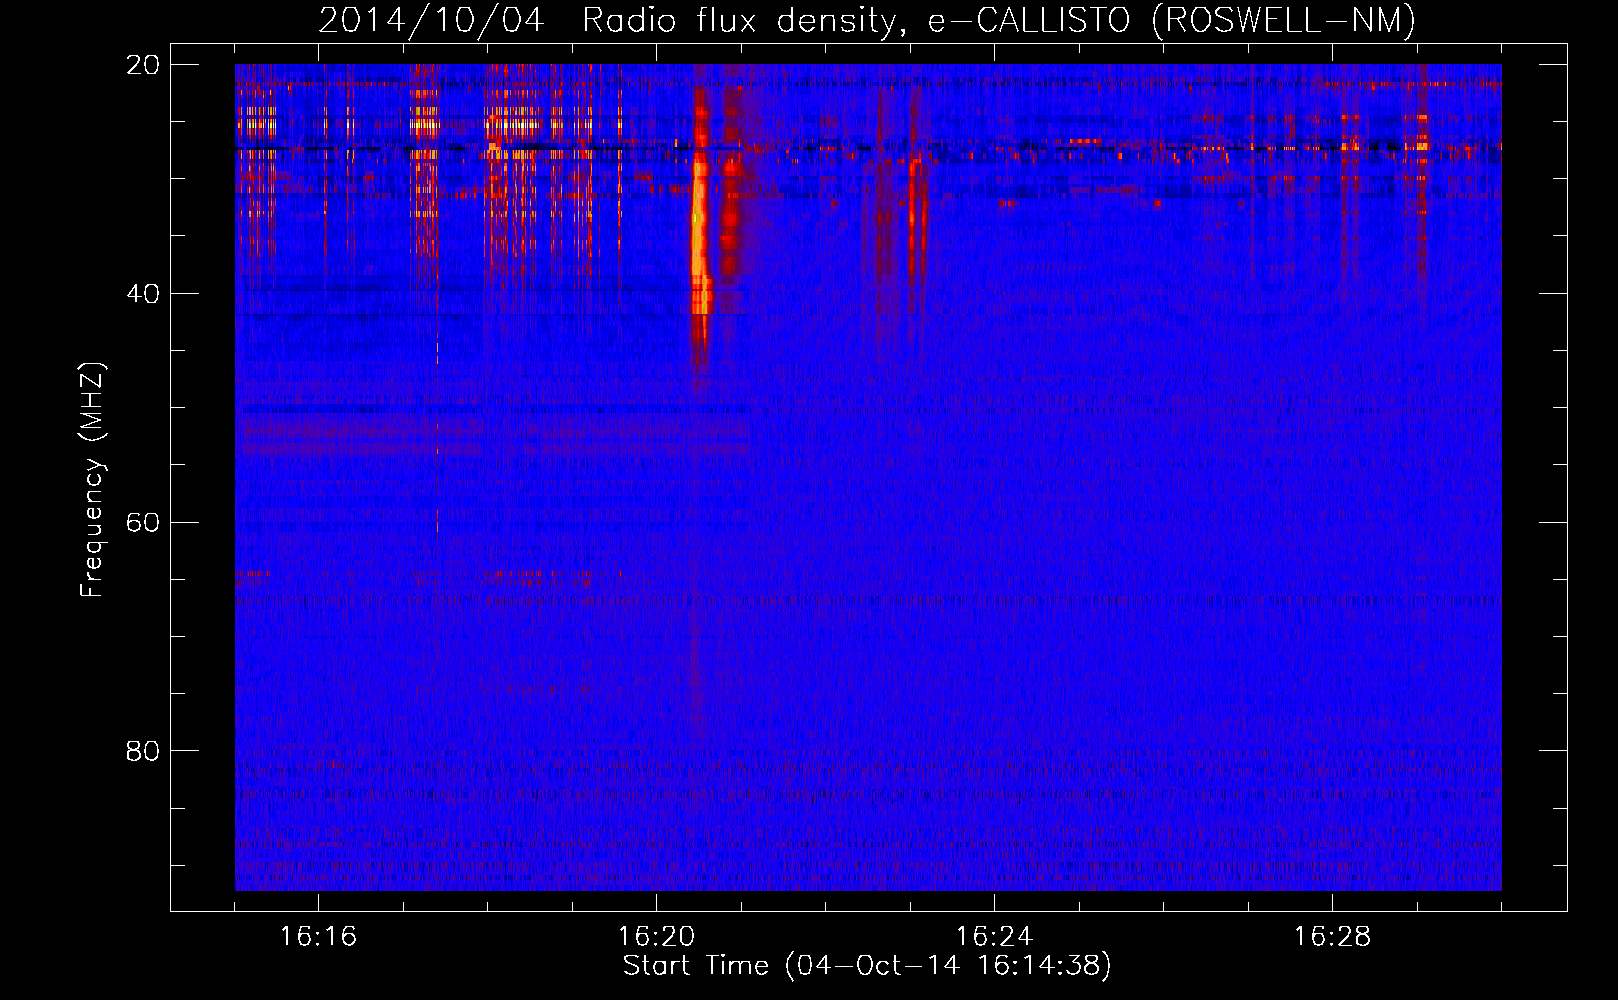This screenshot has height=1000, width=1618.
Task: Click the 16:20 time tick label
Action: 656,936
